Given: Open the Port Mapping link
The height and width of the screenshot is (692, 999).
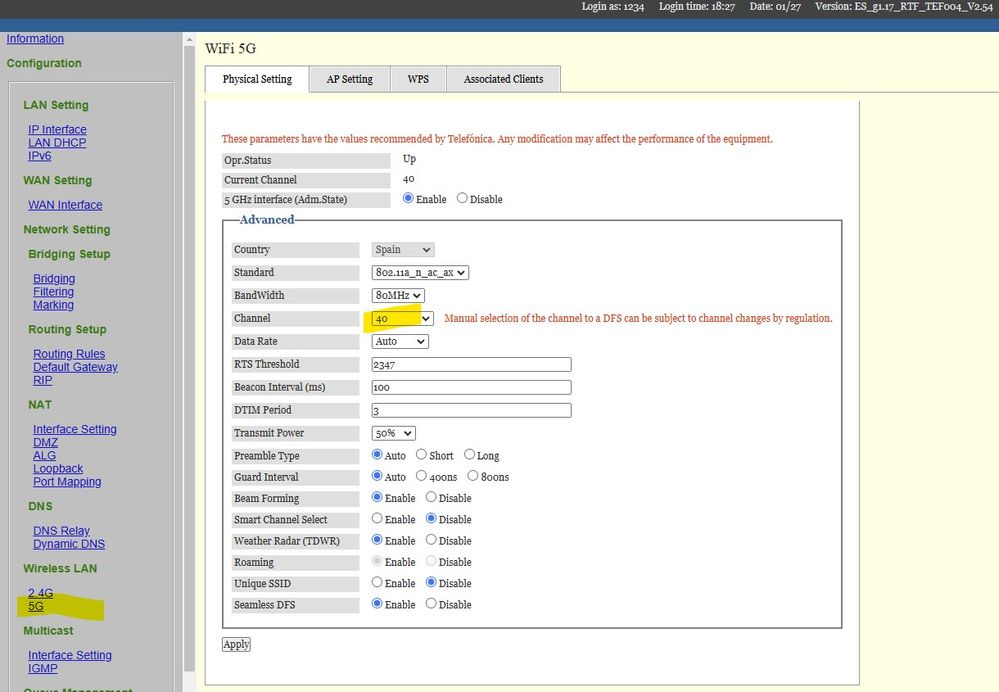Looking at the screenshot, I should click(x=67, y=482).
